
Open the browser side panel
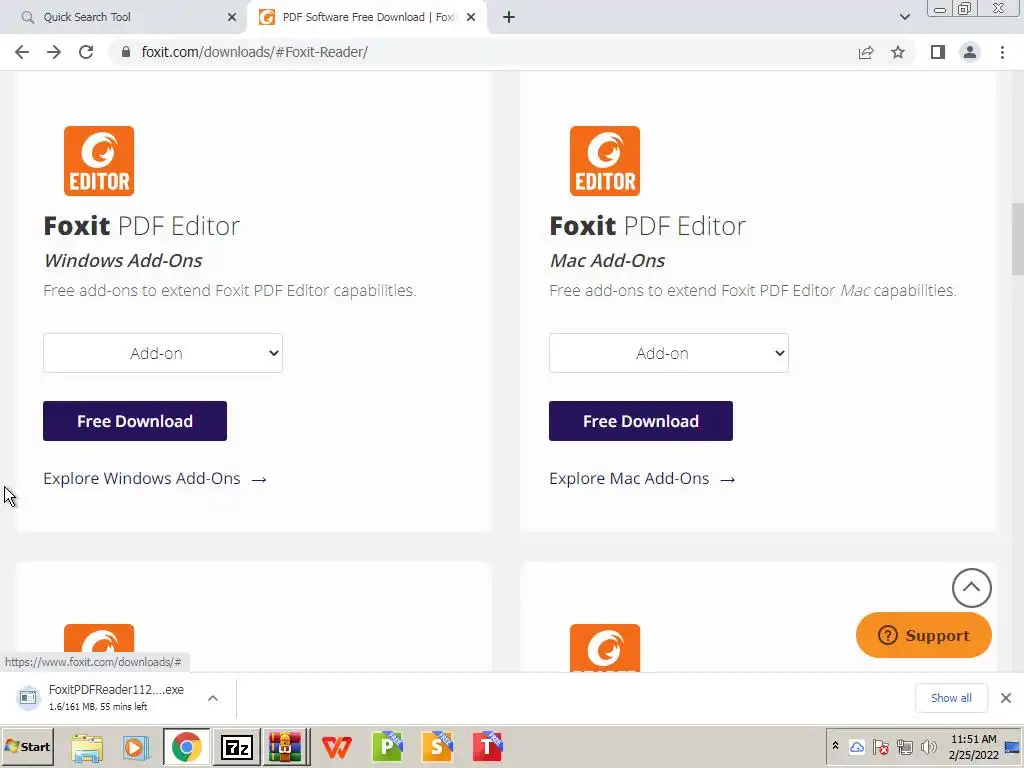938,52
